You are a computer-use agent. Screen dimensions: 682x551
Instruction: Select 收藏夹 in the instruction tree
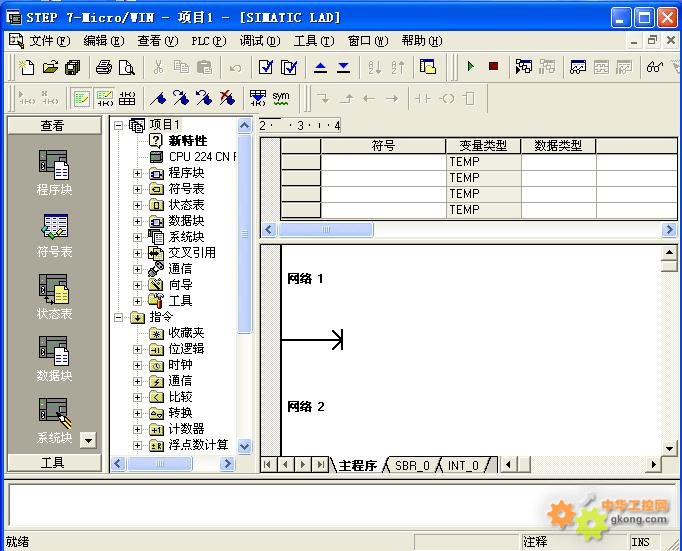[186, 334]
